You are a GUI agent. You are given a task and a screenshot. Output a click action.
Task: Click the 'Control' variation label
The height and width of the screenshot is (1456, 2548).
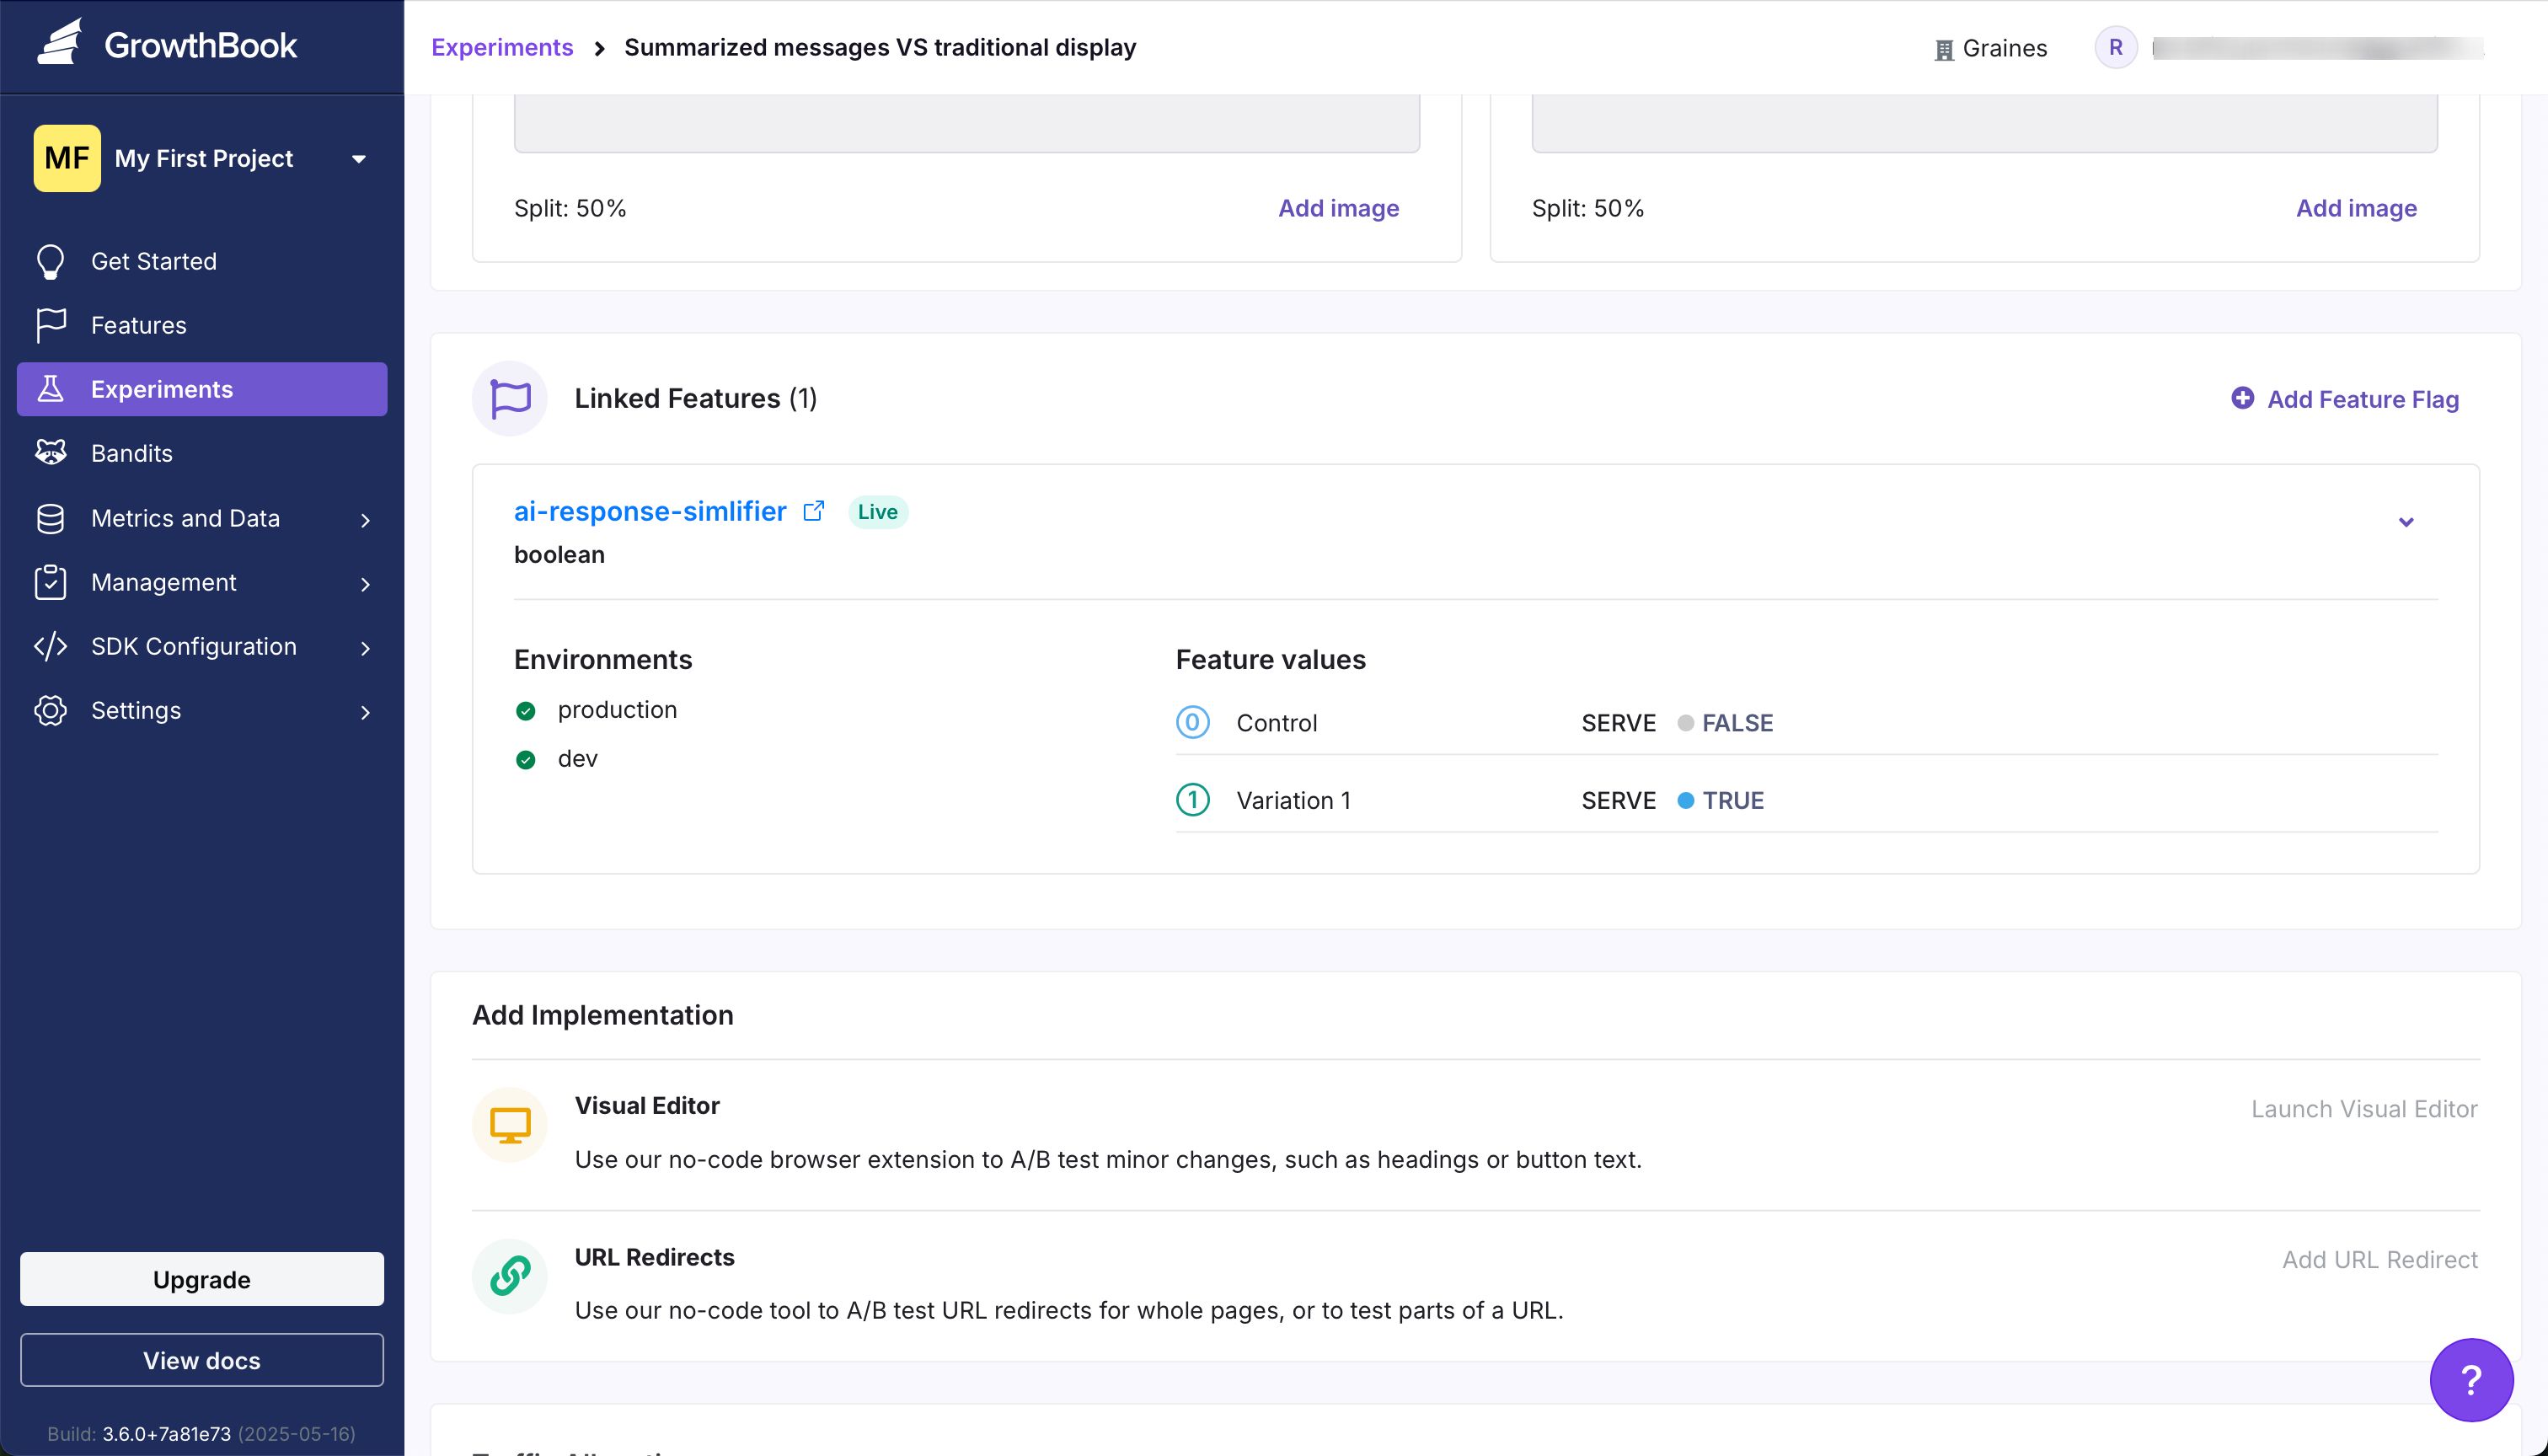coord(1276,723)
